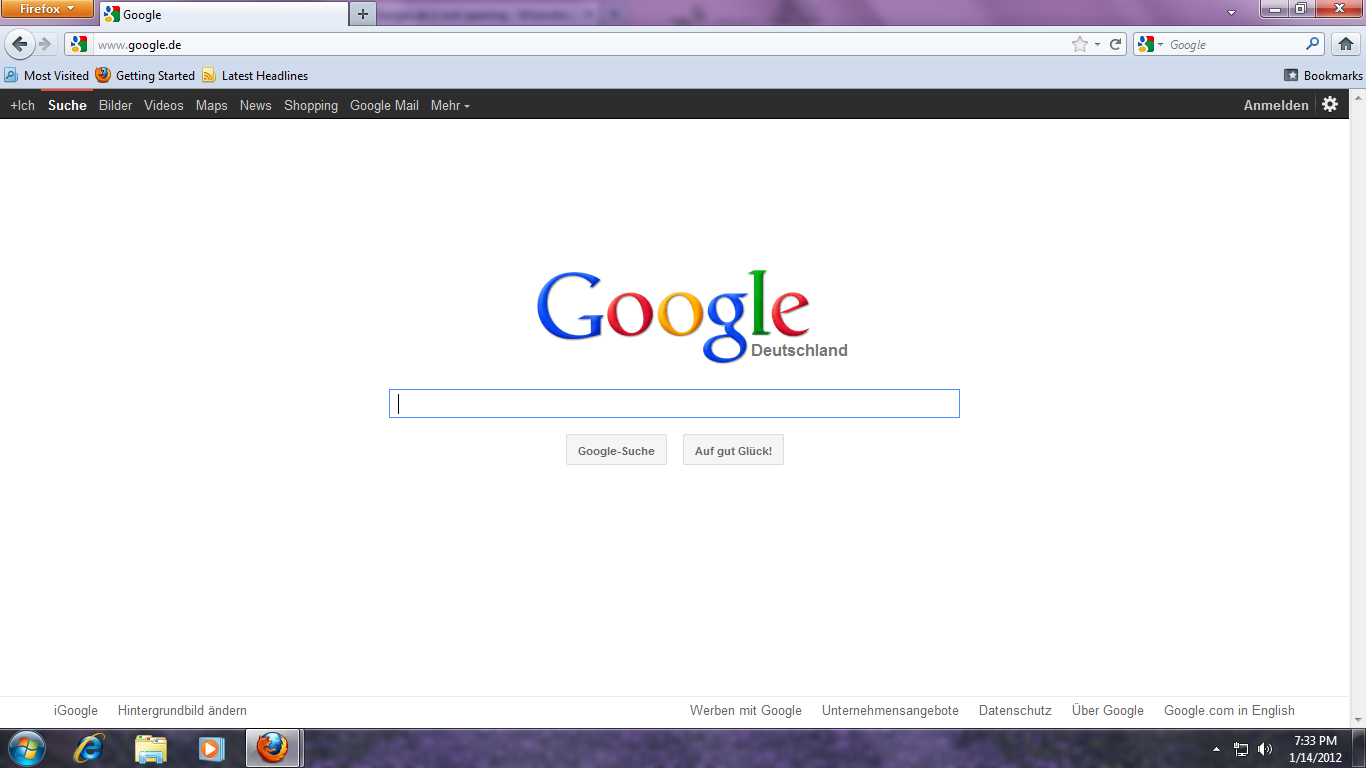Open the Bookmarks button on the toolbar

point(1324,75)
